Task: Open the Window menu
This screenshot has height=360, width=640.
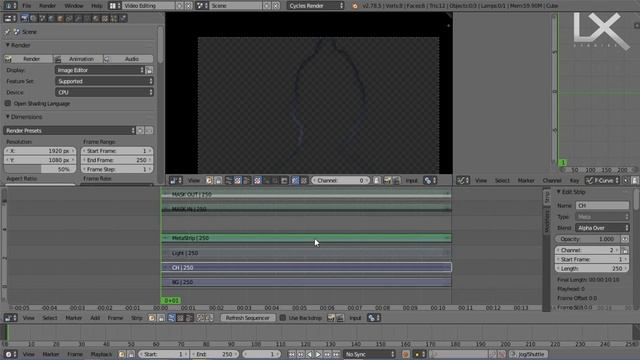Action: tap(74, 6)
